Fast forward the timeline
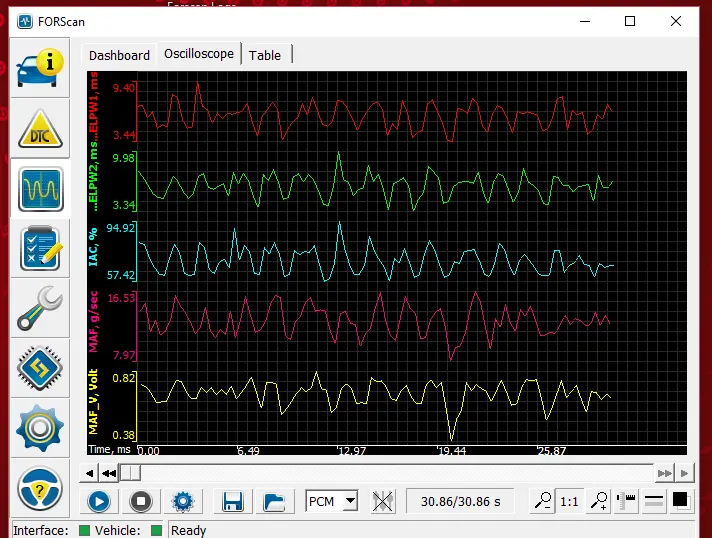The width and height of the screenshot is (712, 538). point(664,474)
